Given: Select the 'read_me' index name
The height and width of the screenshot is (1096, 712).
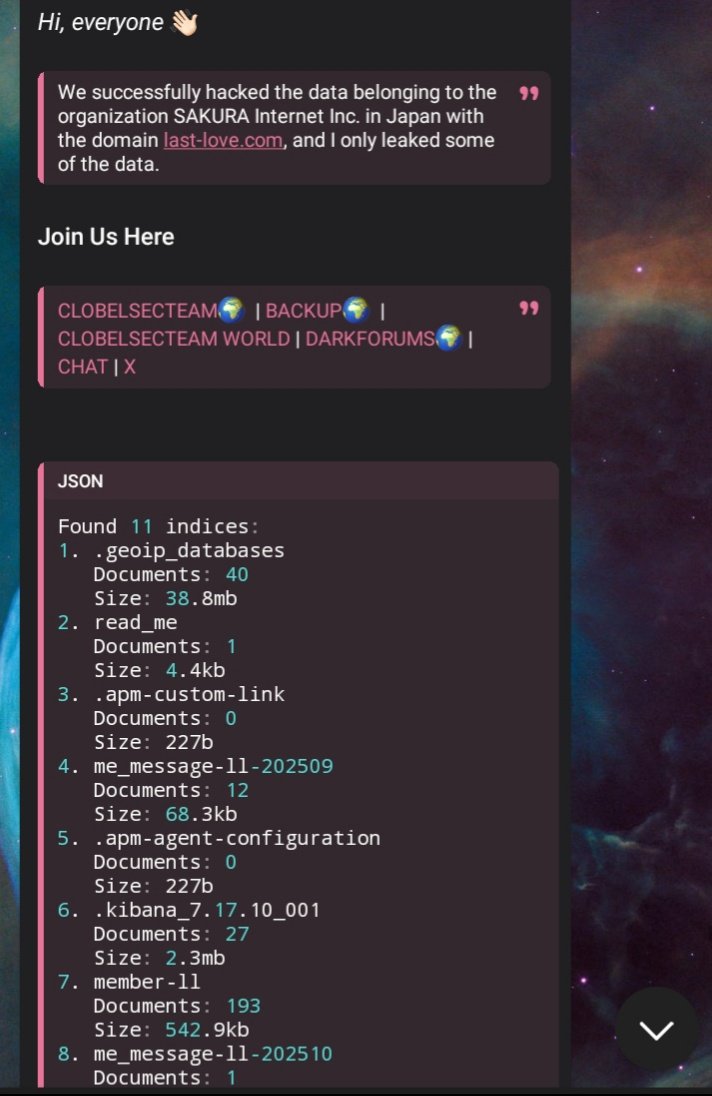Looking at the screenshot, I should point(136,623).
